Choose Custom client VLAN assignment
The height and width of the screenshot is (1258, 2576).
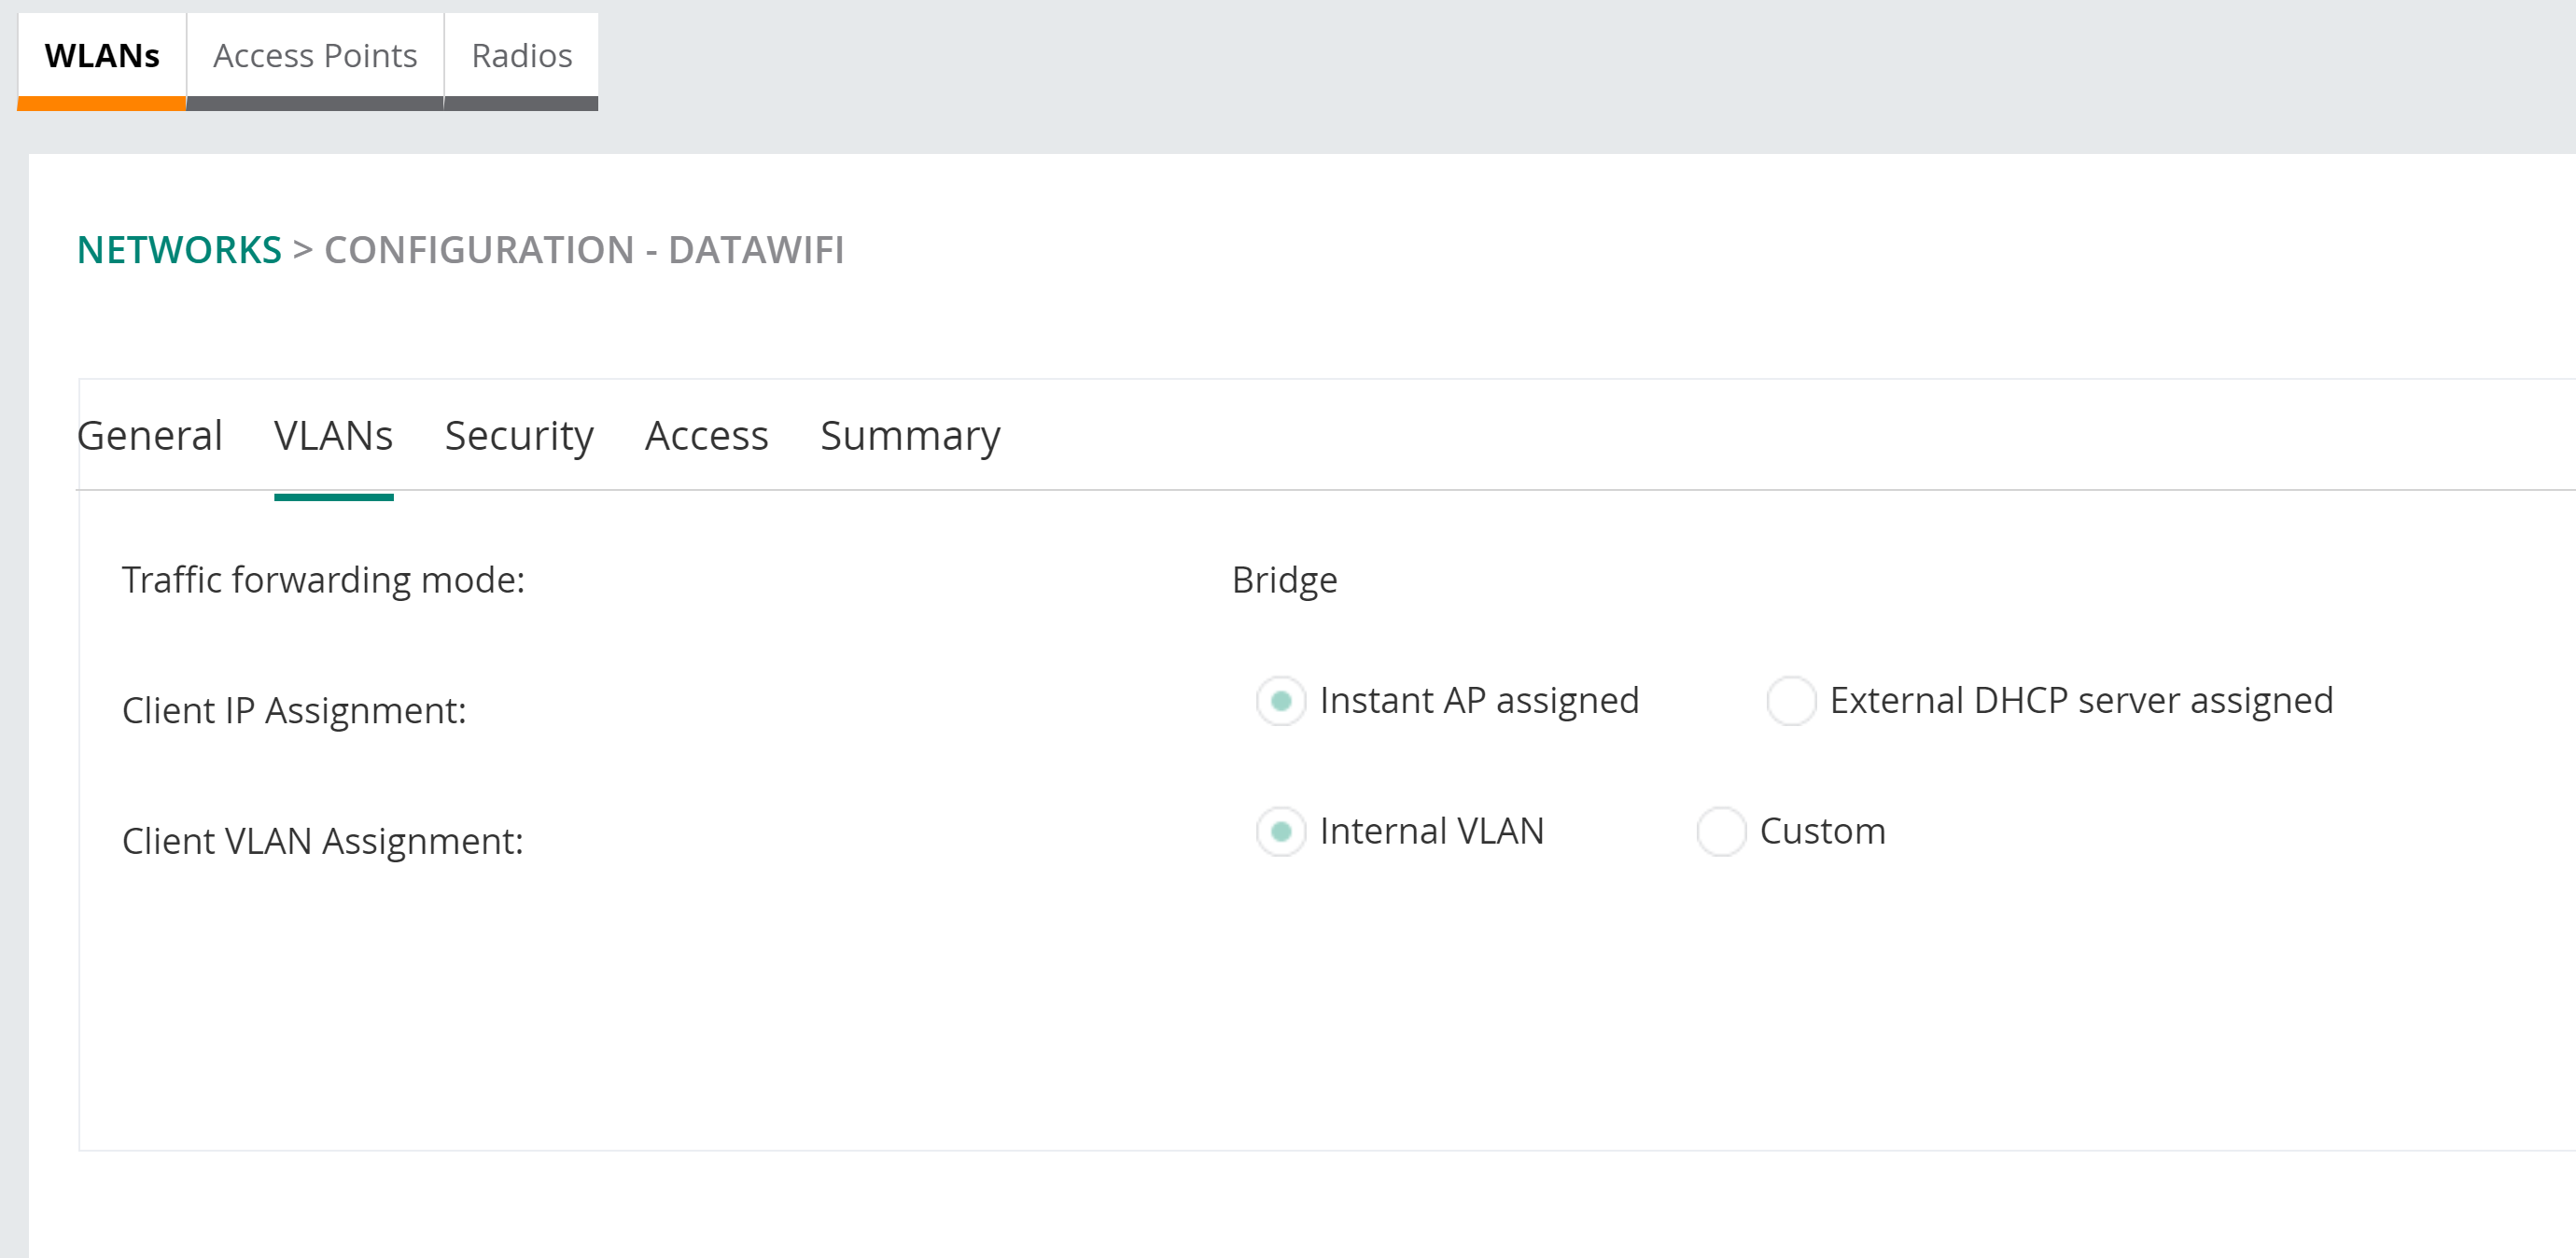1721,832
